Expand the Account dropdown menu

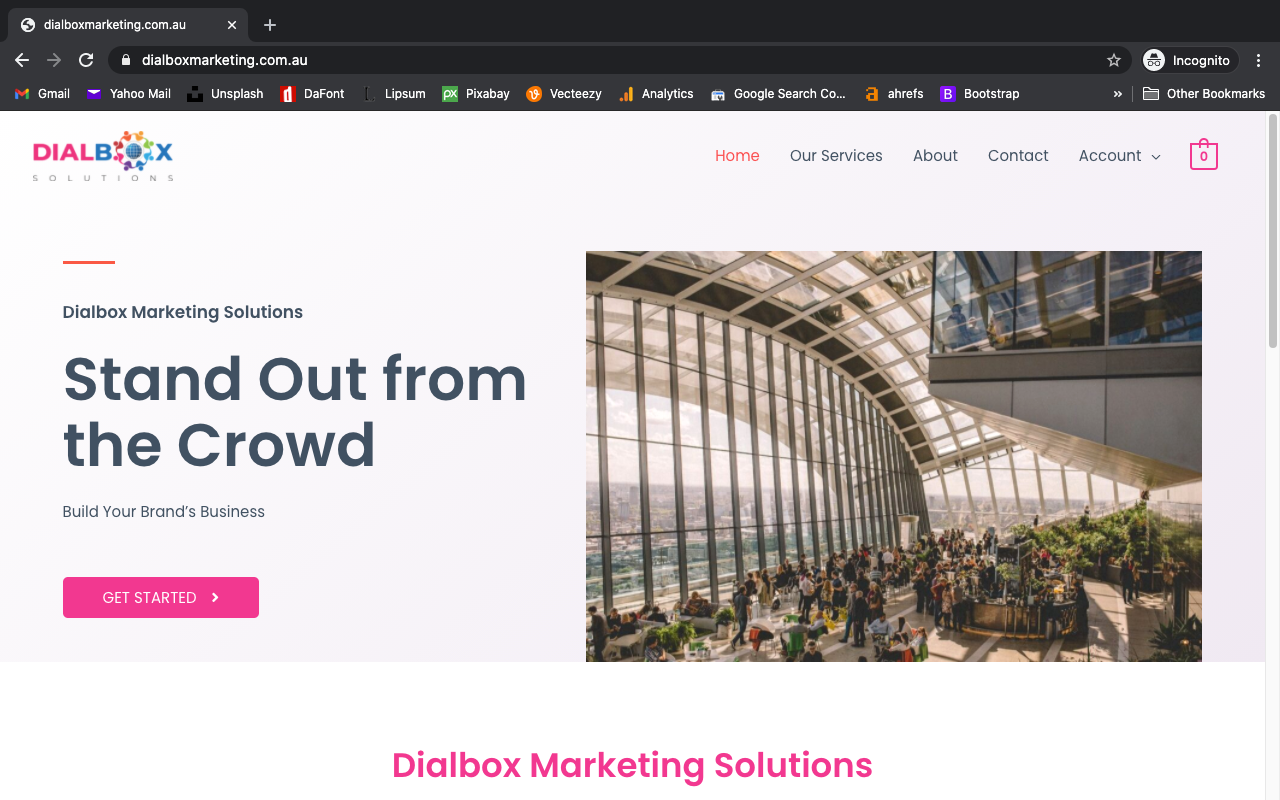(1119, 155)
